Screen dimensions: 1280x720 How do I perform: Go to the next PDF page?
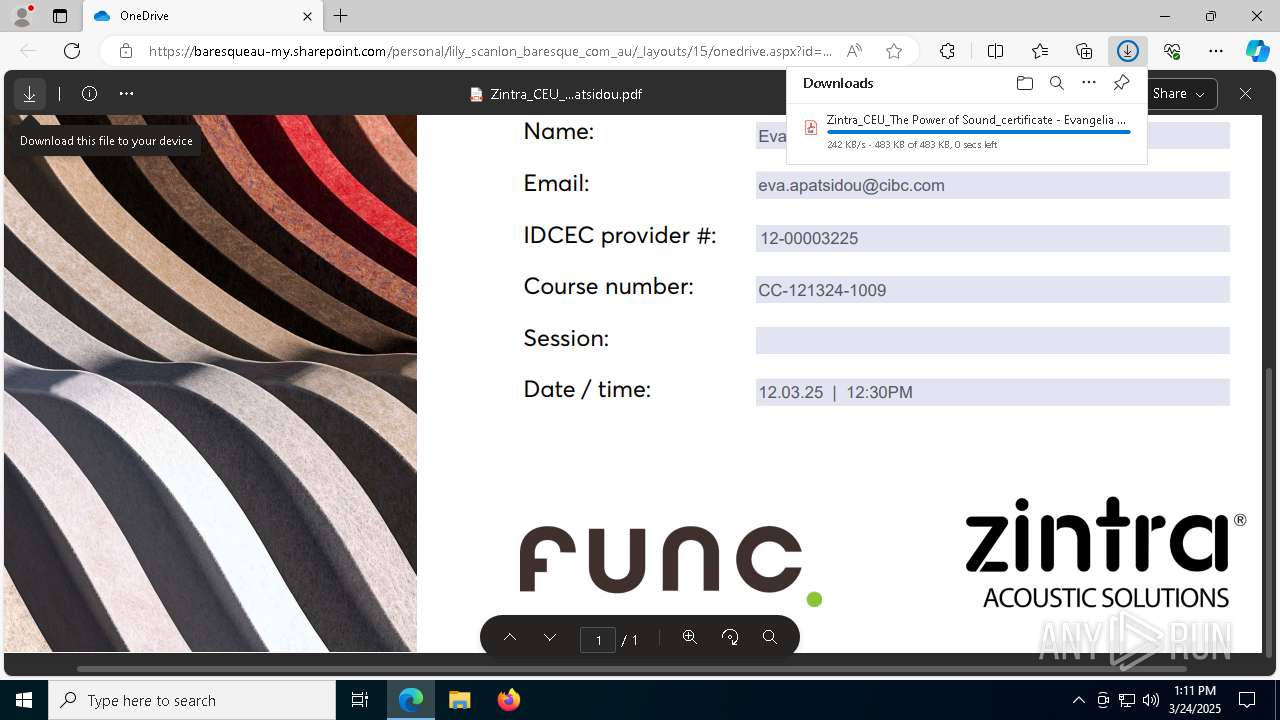550,638
